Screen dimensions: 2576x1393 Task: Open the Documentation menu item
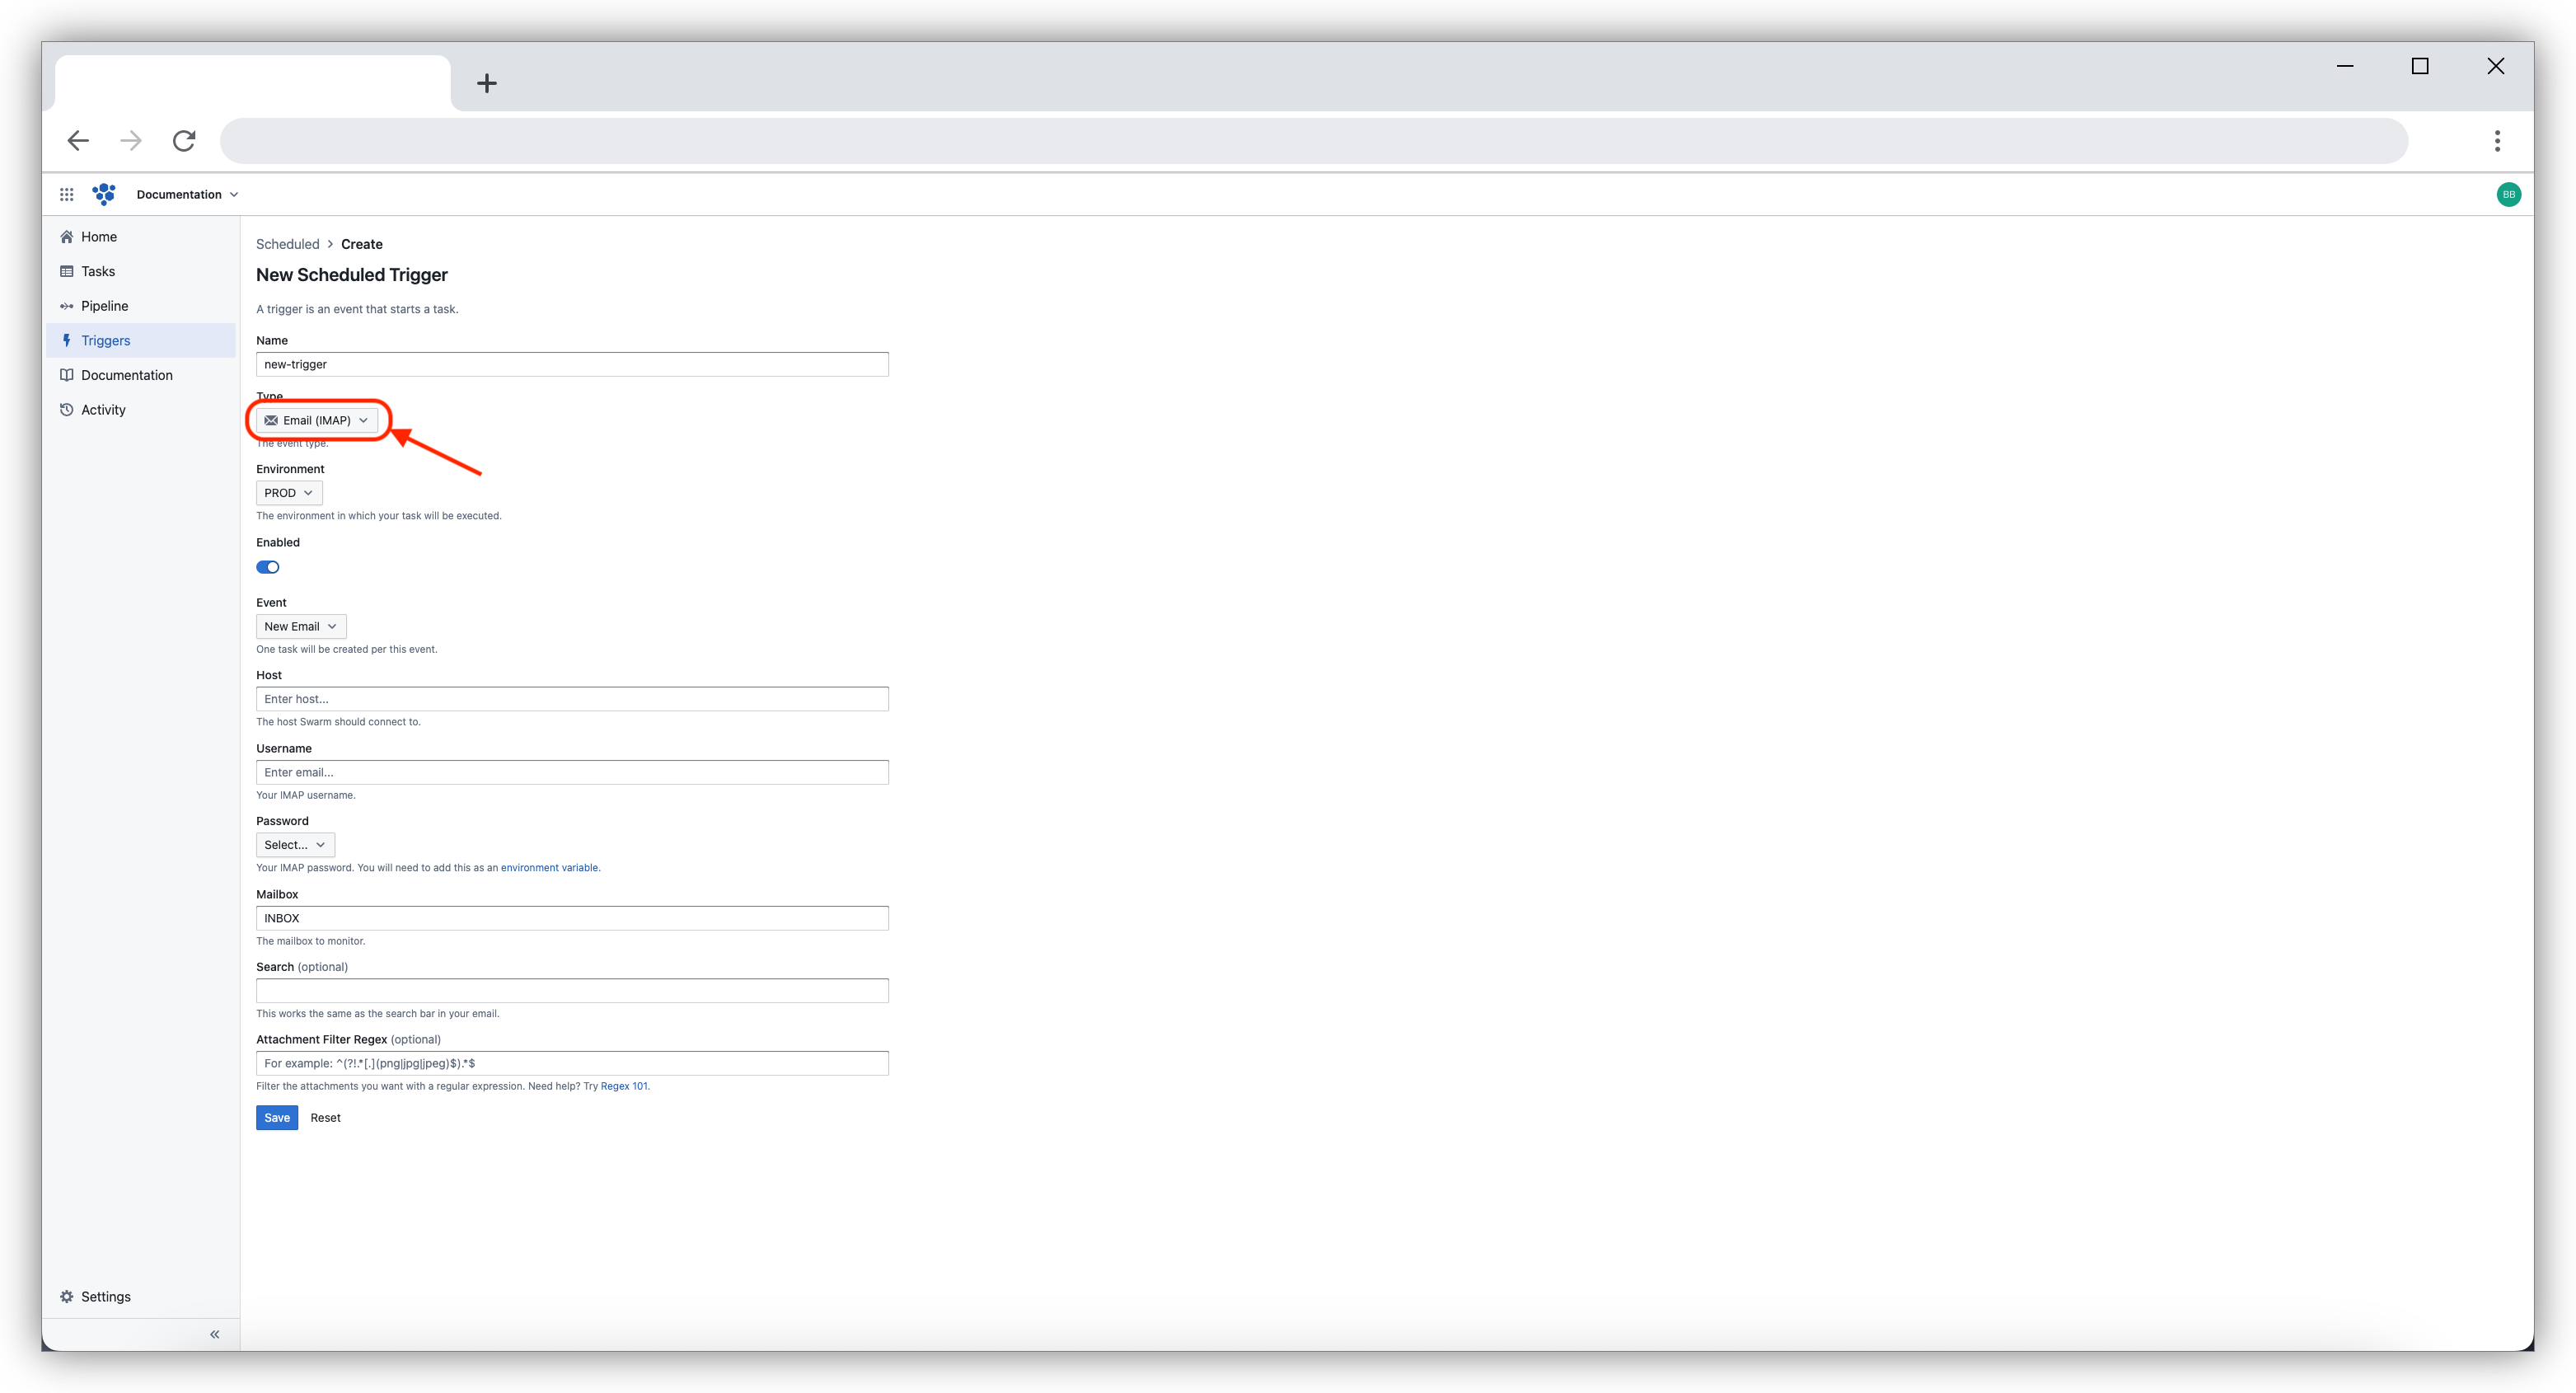pos(127,376)
